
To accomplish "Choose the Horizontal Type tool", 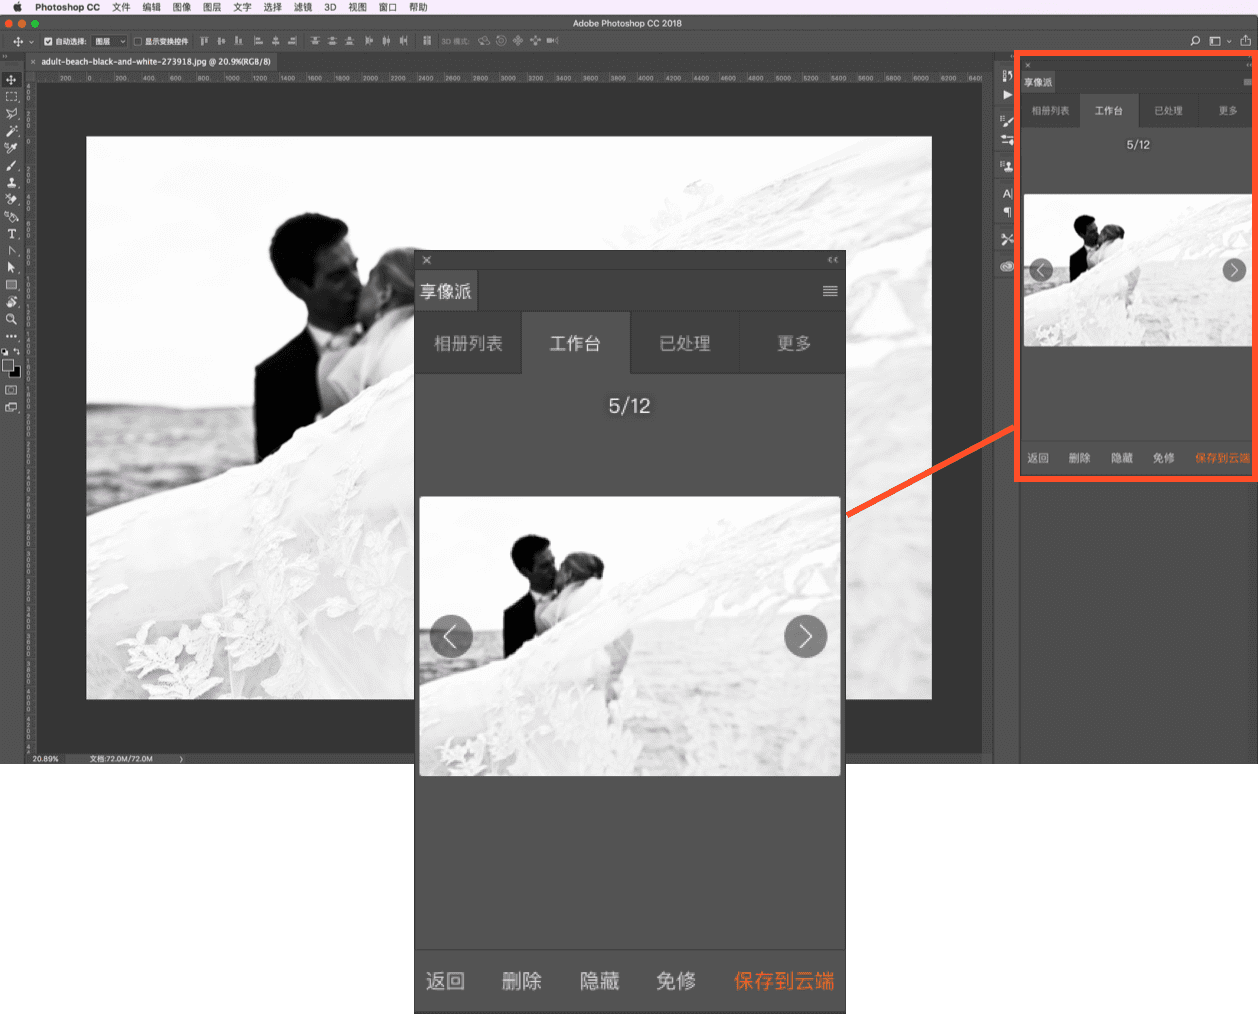I will (x=11, y=233).
